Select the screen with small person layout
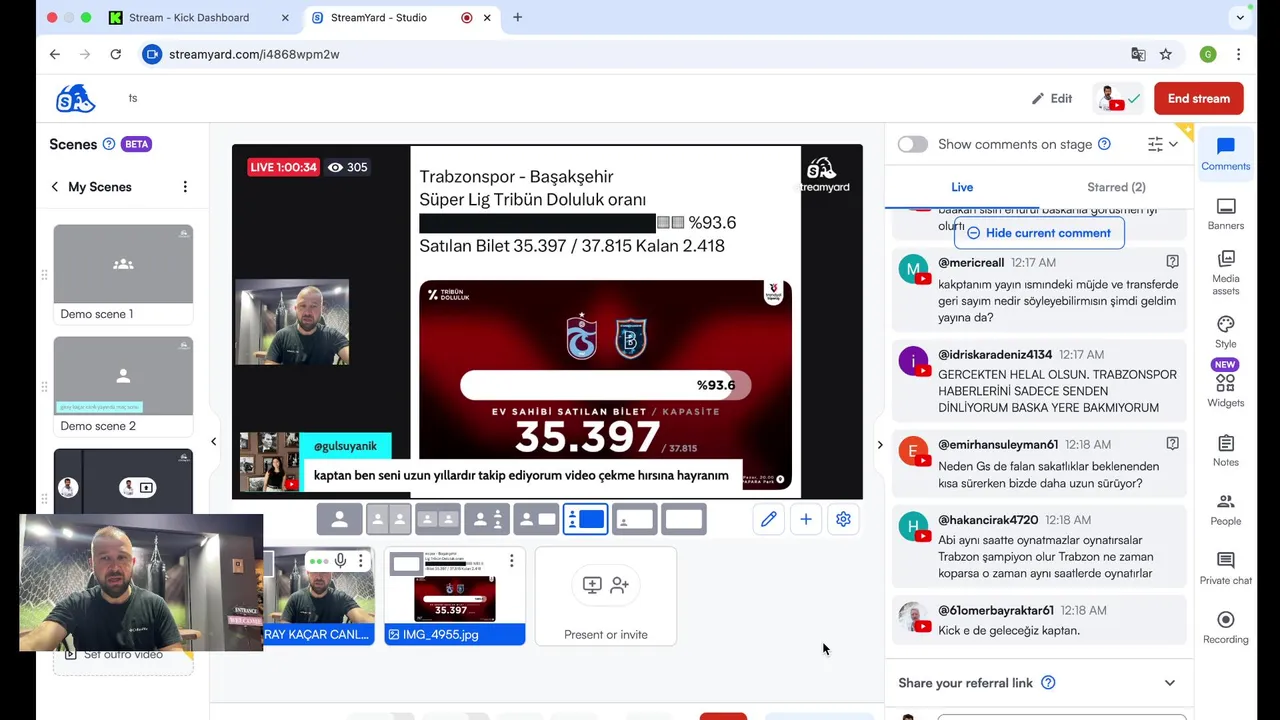The image size is (1280, 720). click(634, 519)
